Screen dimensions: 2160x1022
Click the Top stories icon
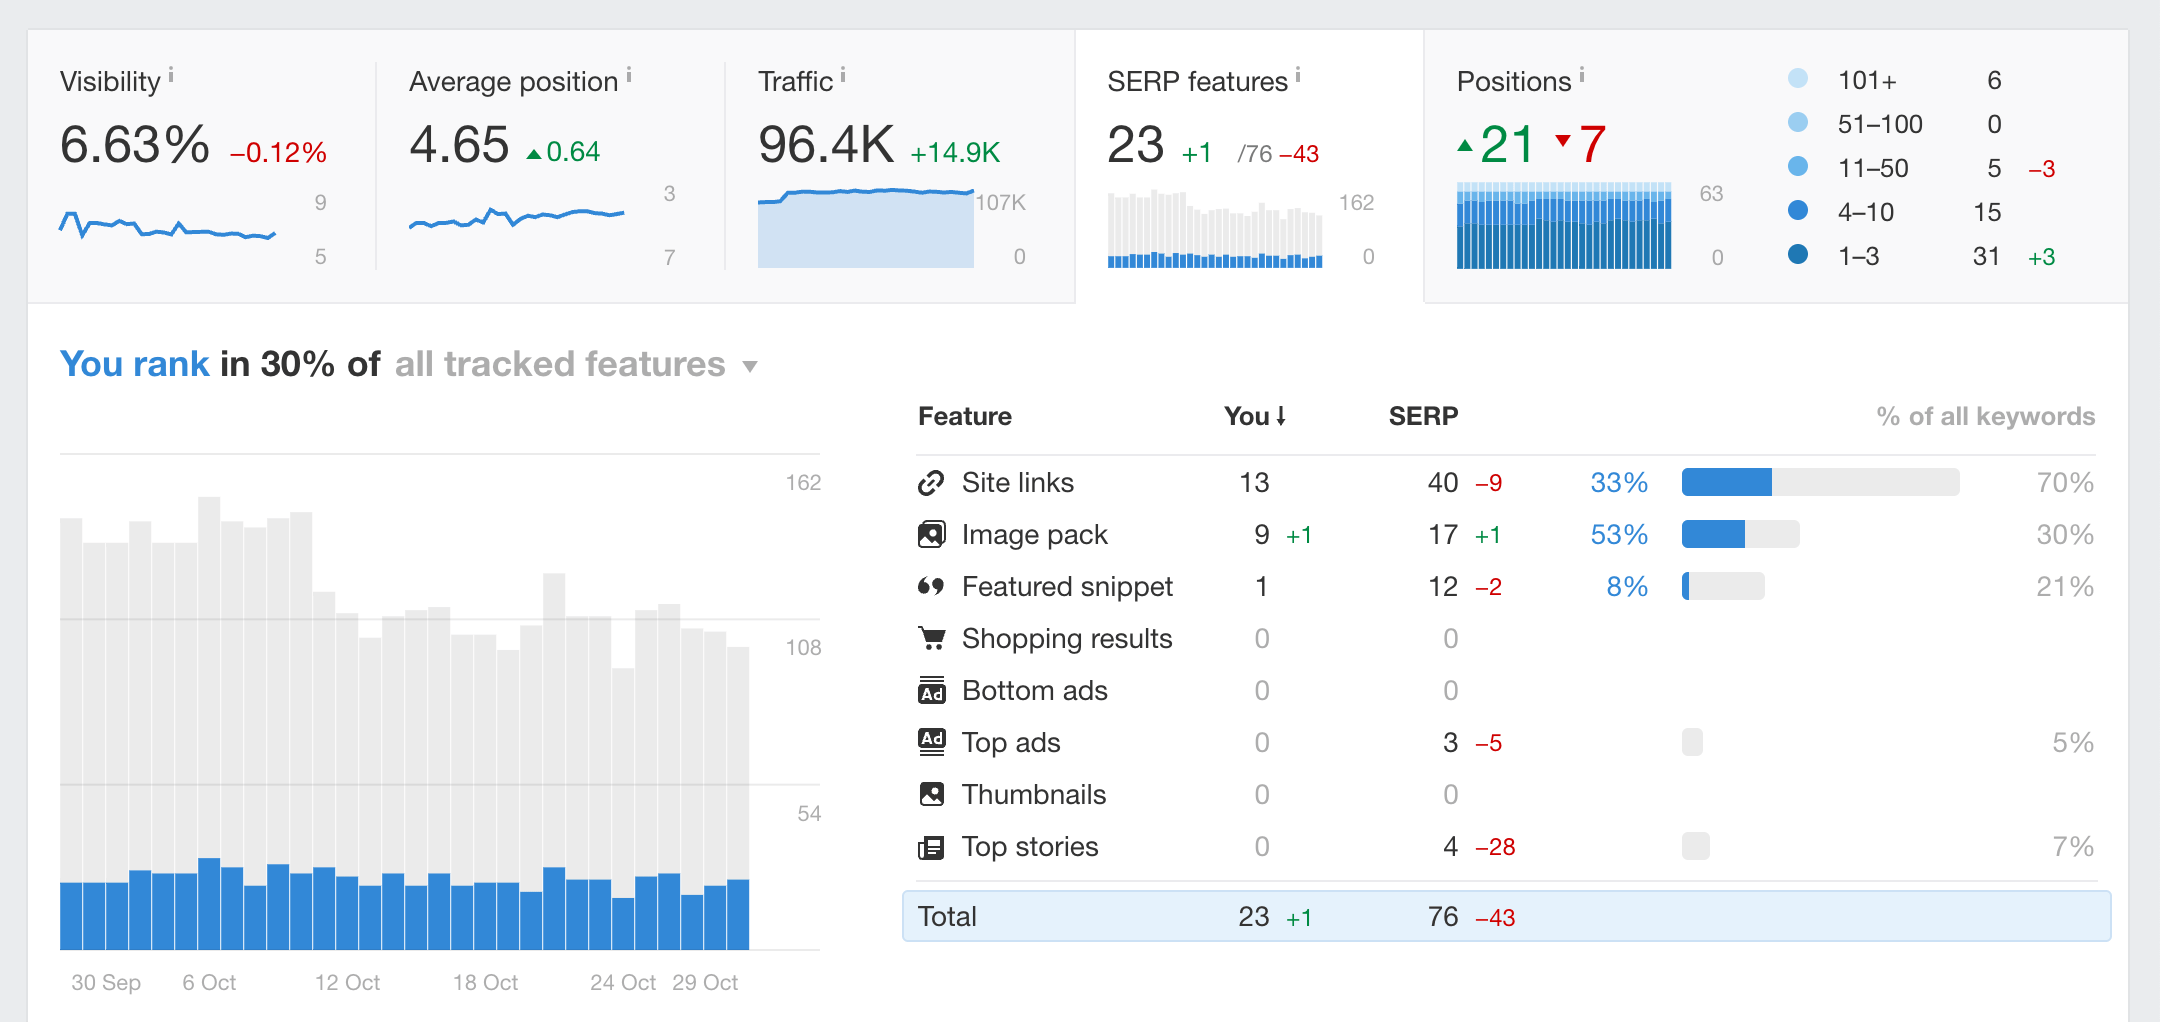click(932, 846)
